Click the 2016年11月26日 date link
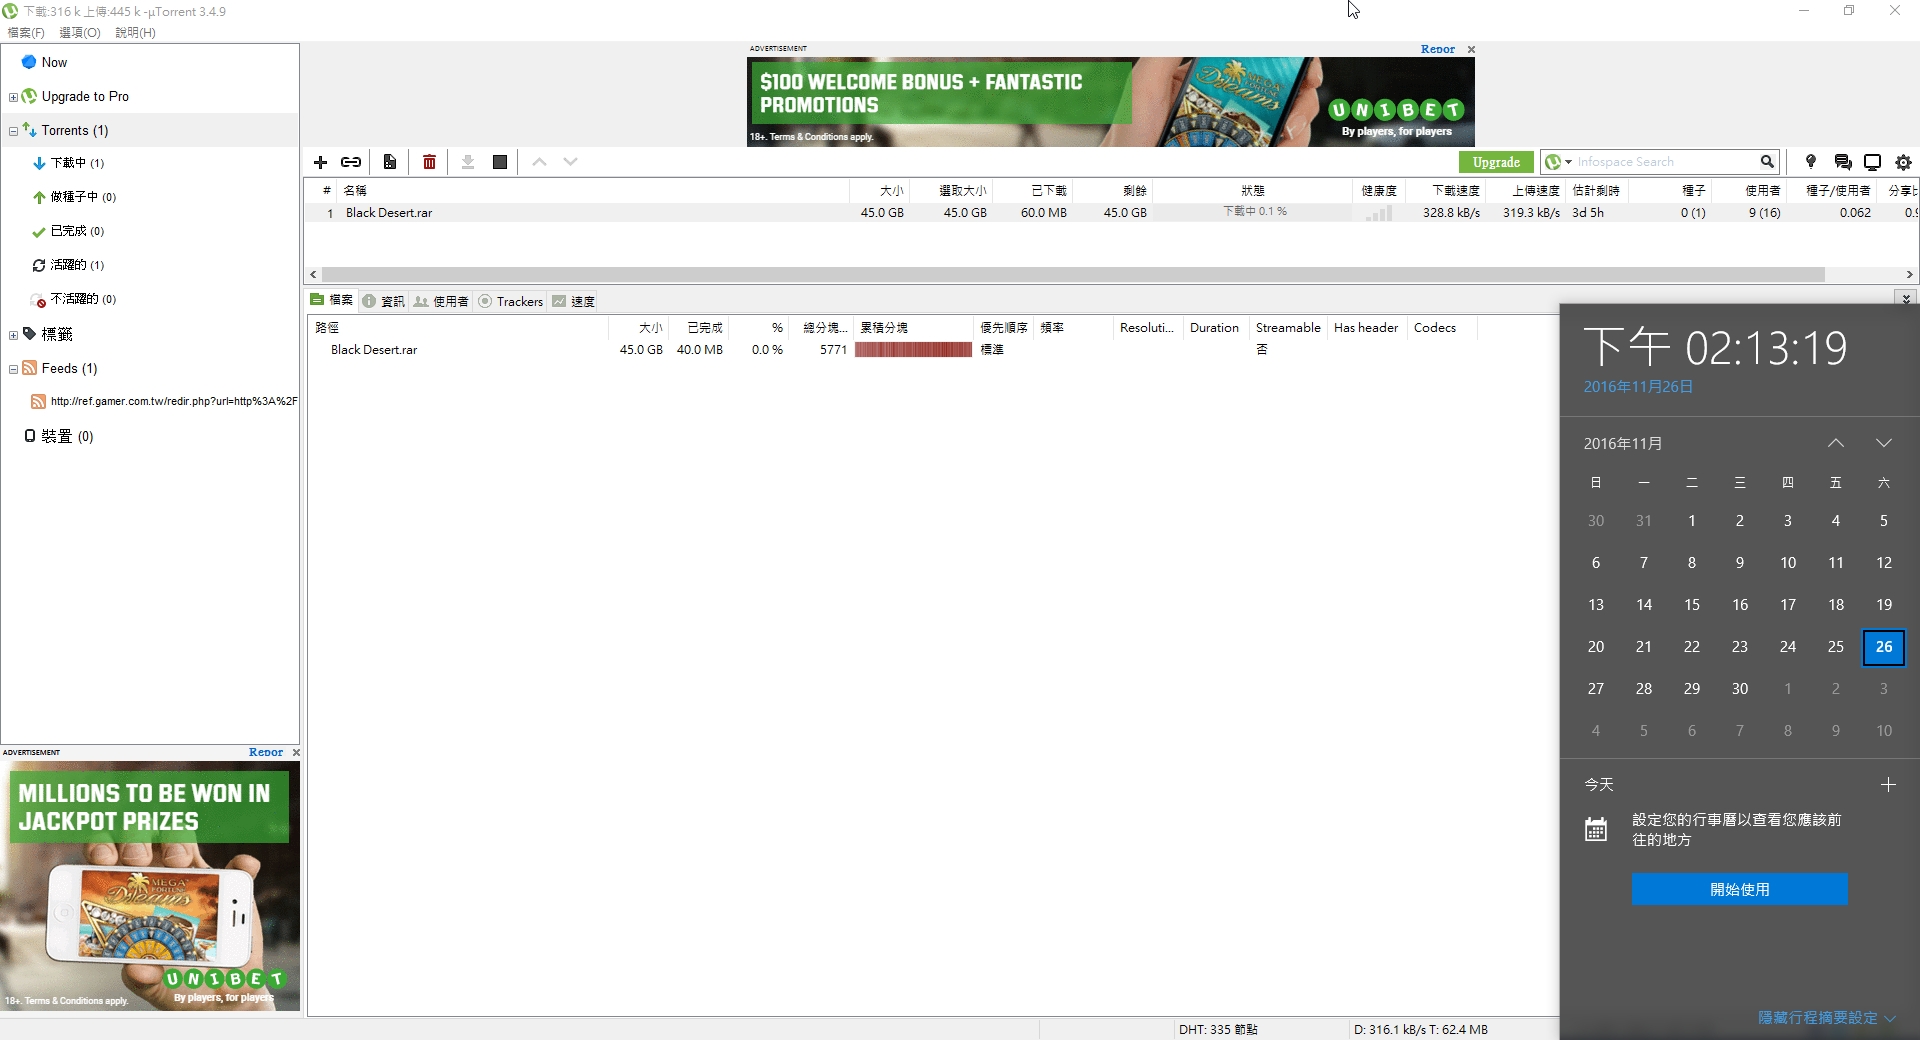The width and height of the screenshot is (1920, 1040). tap(1638, 387)
